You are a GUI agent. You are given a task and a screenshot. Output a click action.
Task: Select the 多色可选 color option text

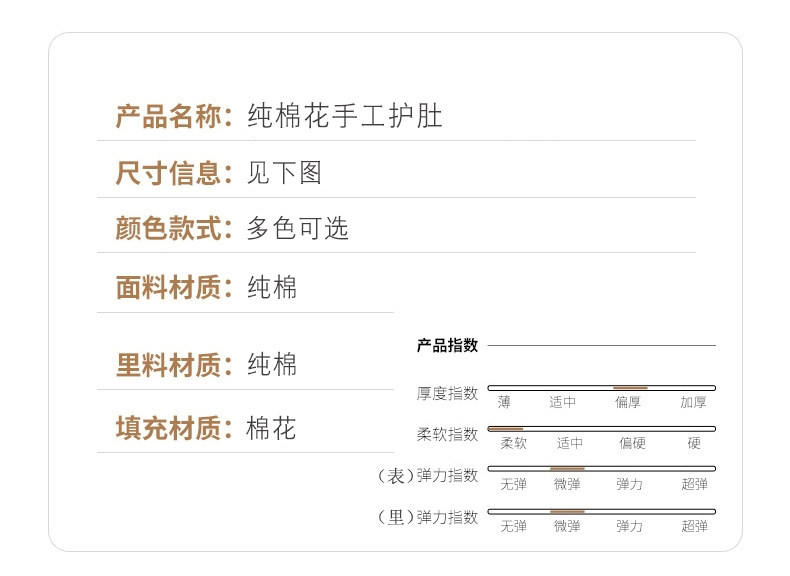(x=298, y=228)
